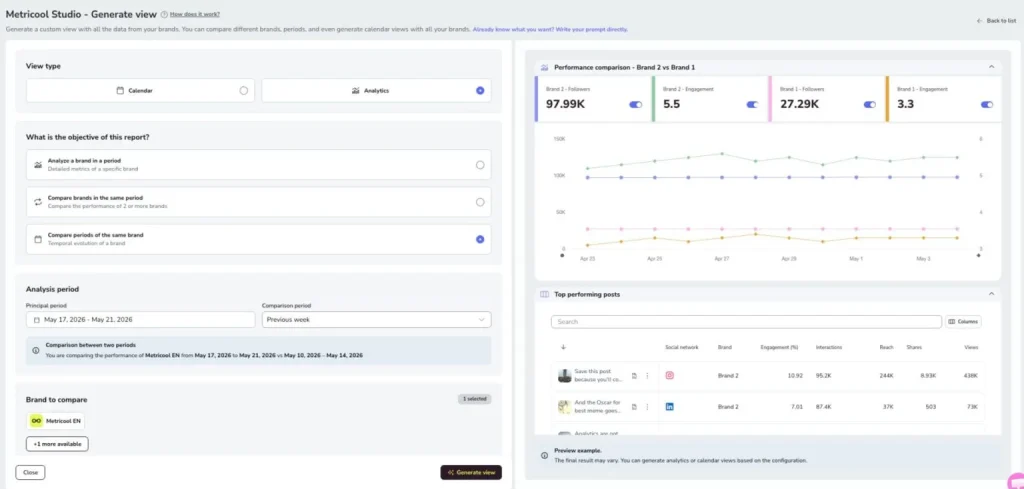Click the info icon beside Preview example
The image size is (1024, 489).
pyautogui.click(x=545, y=455)
